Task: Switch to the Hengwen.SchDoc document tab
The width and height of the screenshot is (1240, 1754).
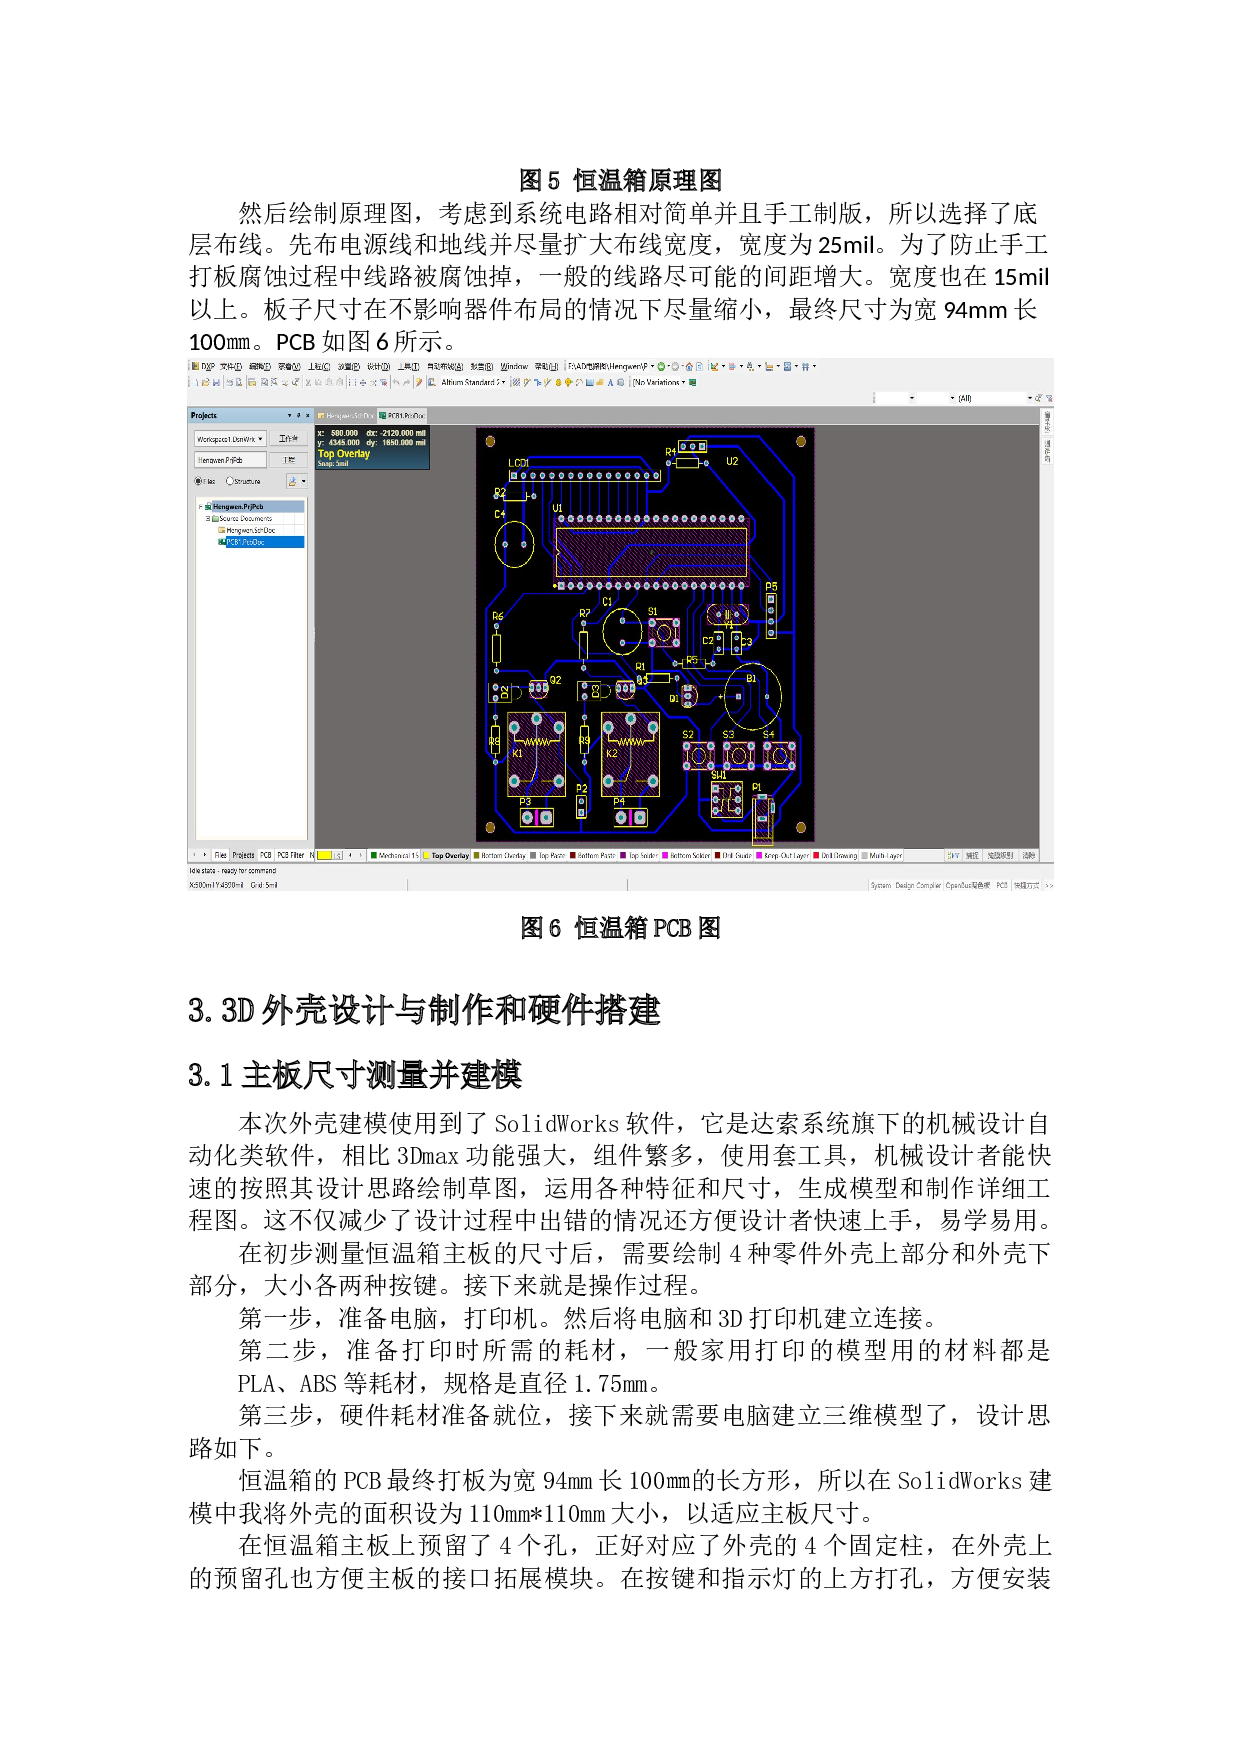Action: (347, 415)
